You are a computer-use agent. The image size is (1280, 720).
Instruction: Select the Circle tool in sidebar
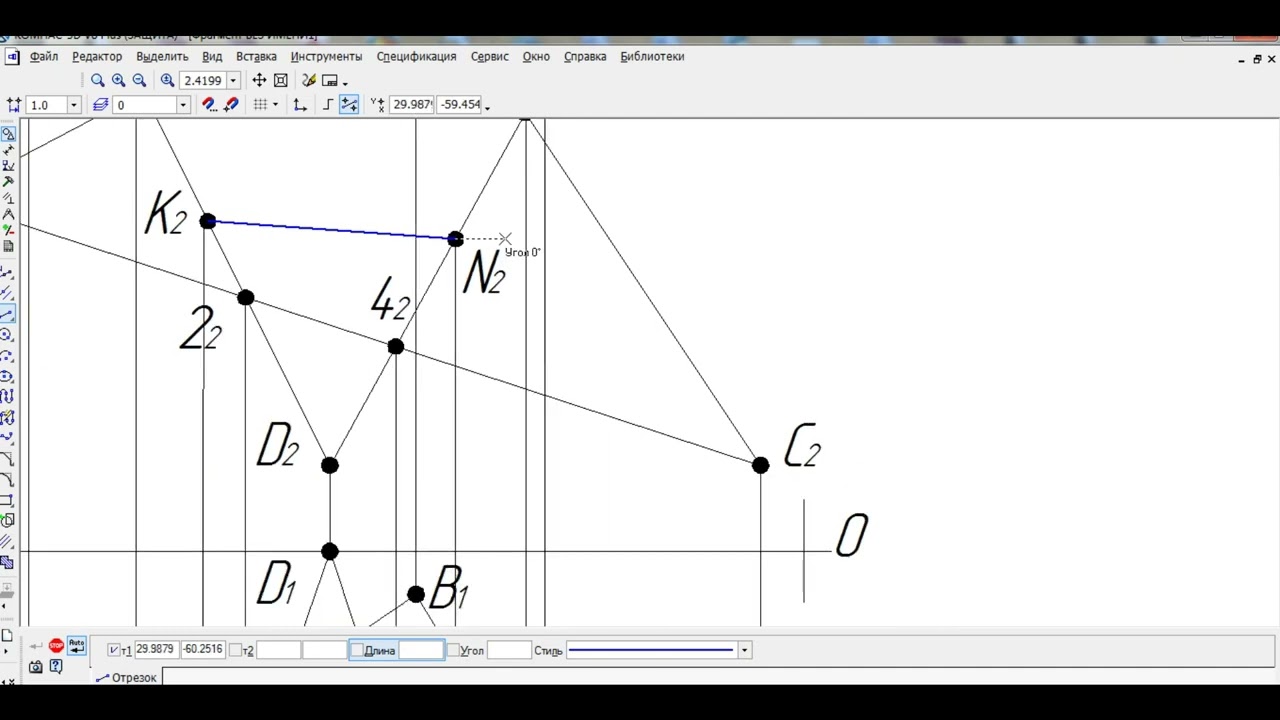click(x=8, y=335)
